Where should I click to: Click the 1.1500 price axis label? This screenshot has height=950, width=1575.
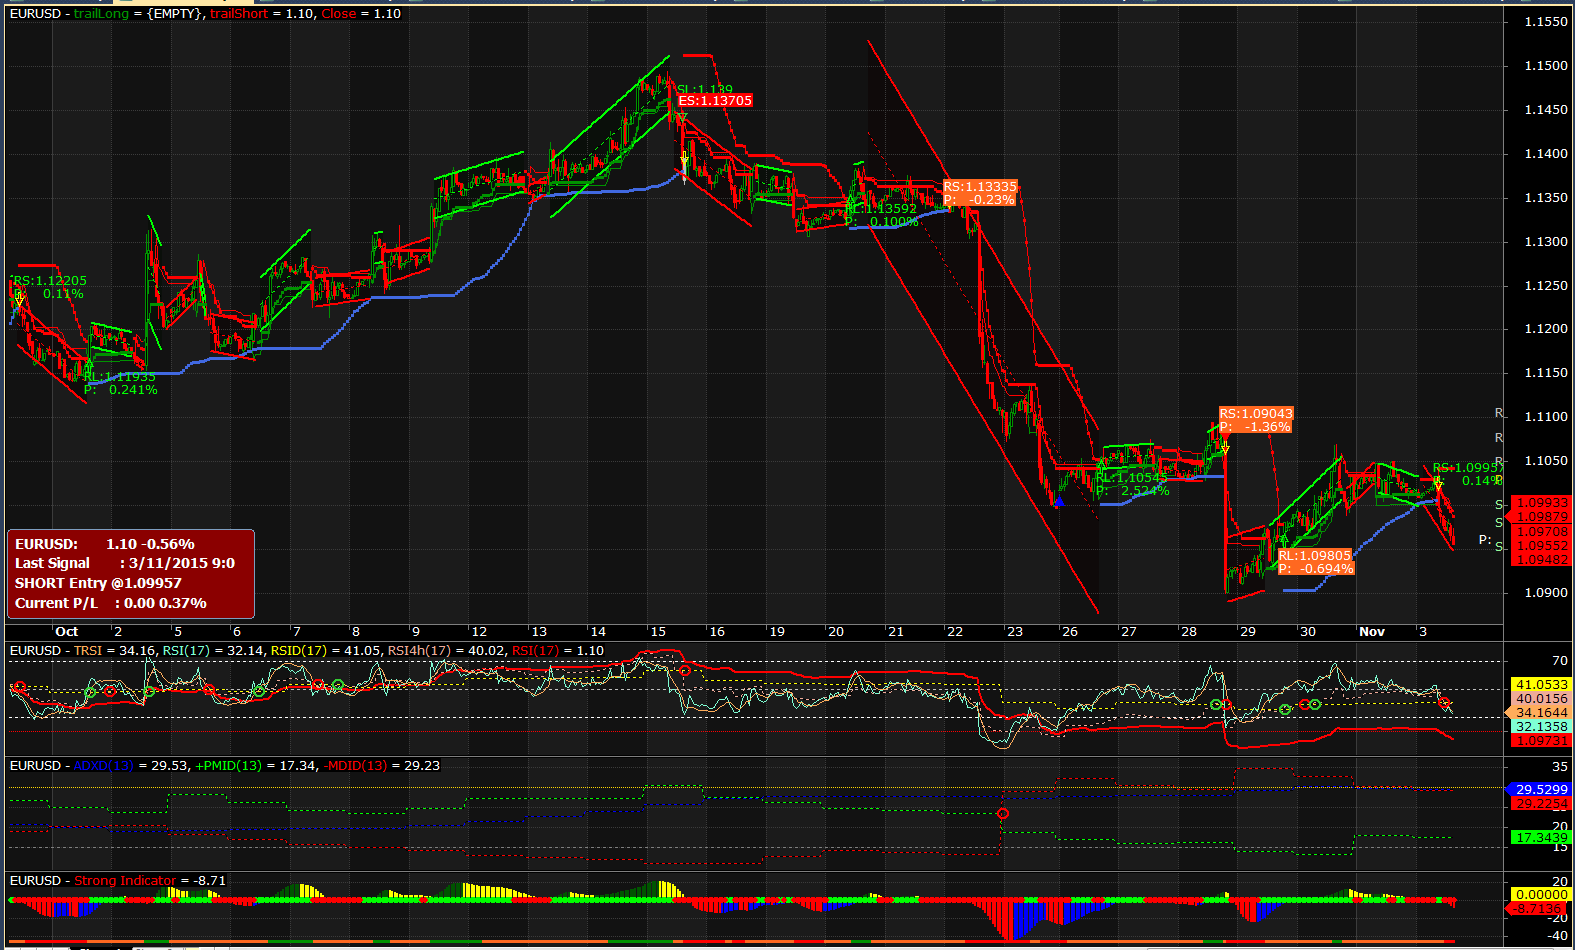coord(1546,66)
